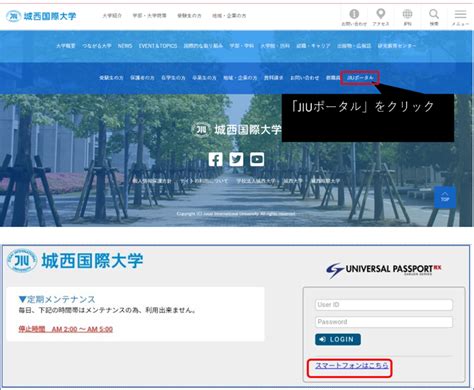Select the 研究 center item in blue menu
Screen dimensions: 474x390
(x=397, y=46)
